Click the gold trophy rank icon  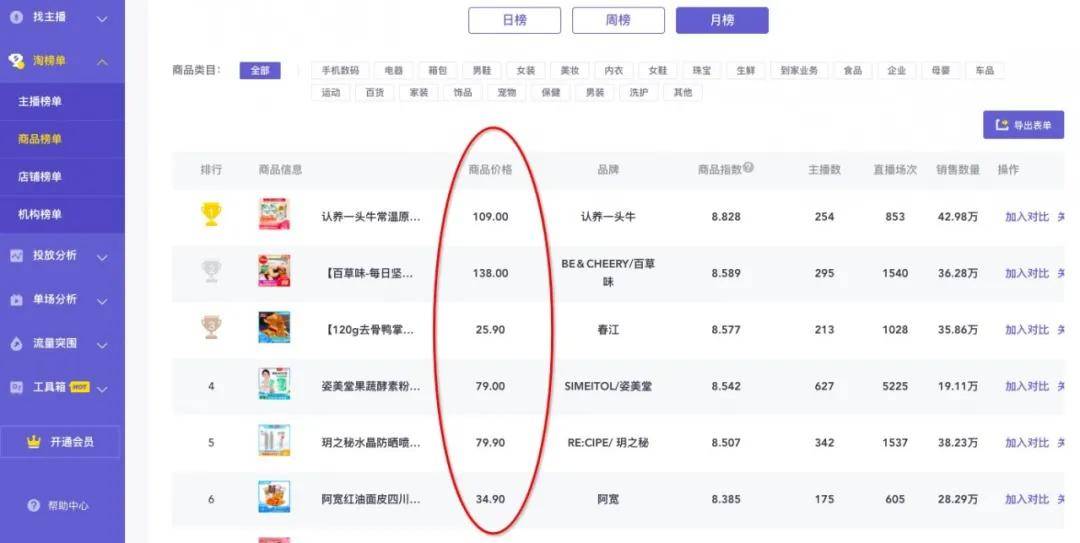point(211,214)
